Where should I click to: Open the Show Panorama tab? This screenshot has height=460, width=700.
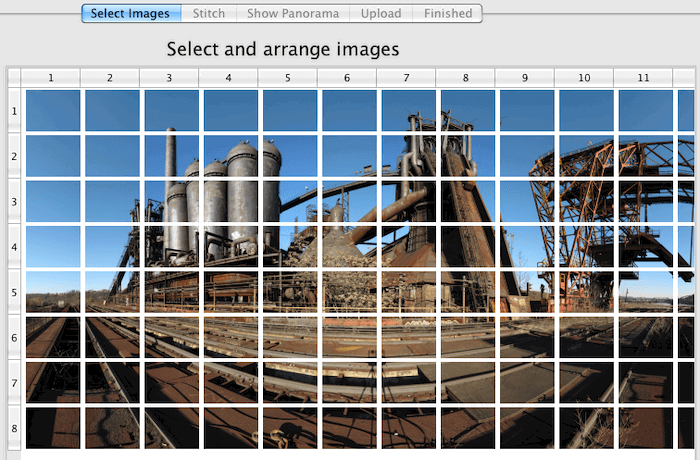(x=293, y=13)
